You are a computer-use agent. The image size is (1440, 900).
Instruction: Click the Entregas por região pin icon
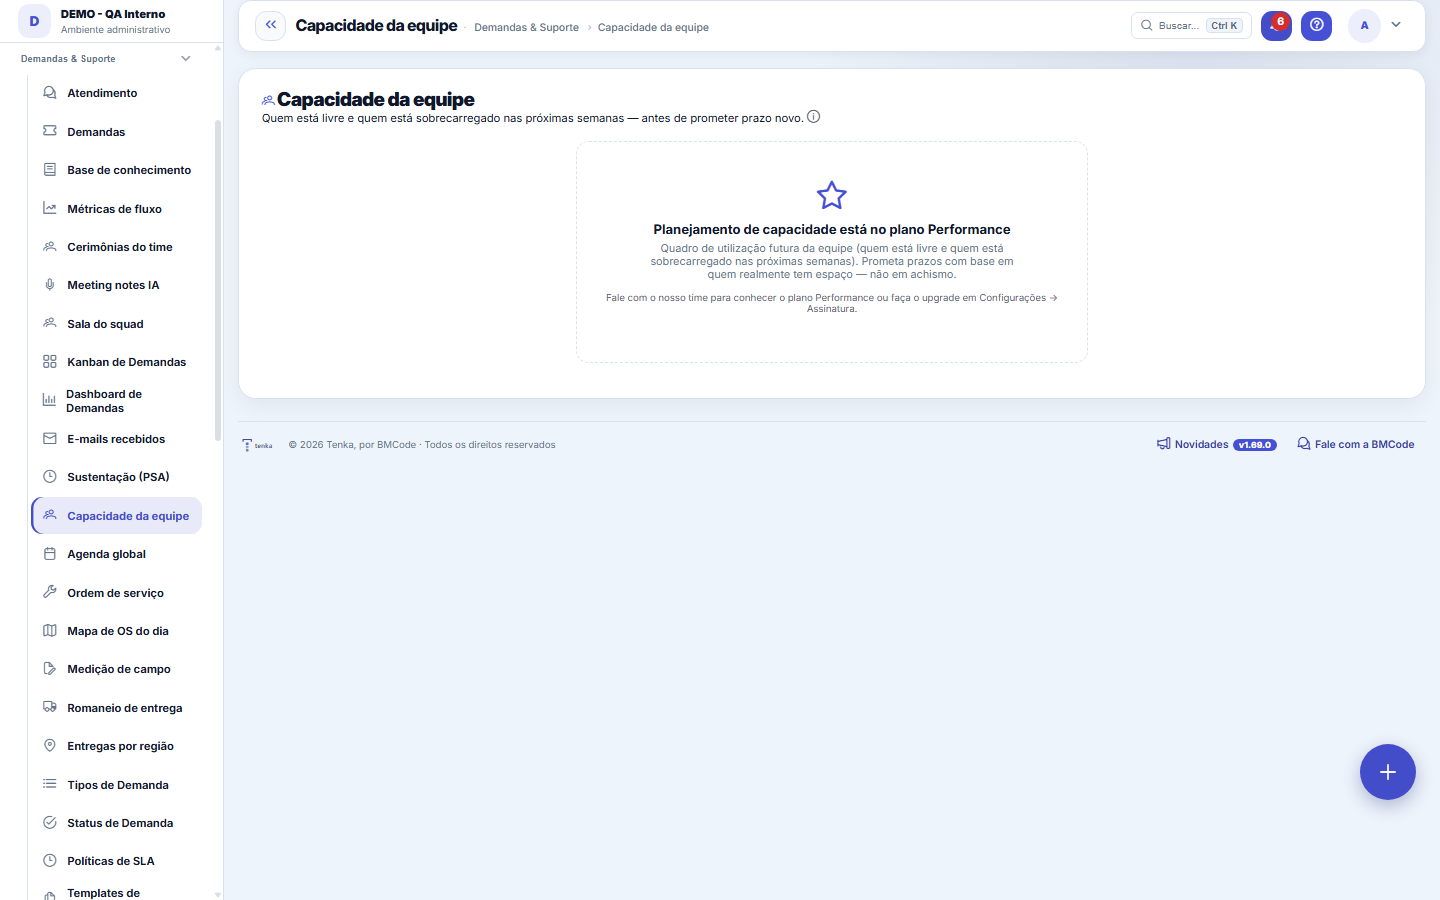(50, 746)
